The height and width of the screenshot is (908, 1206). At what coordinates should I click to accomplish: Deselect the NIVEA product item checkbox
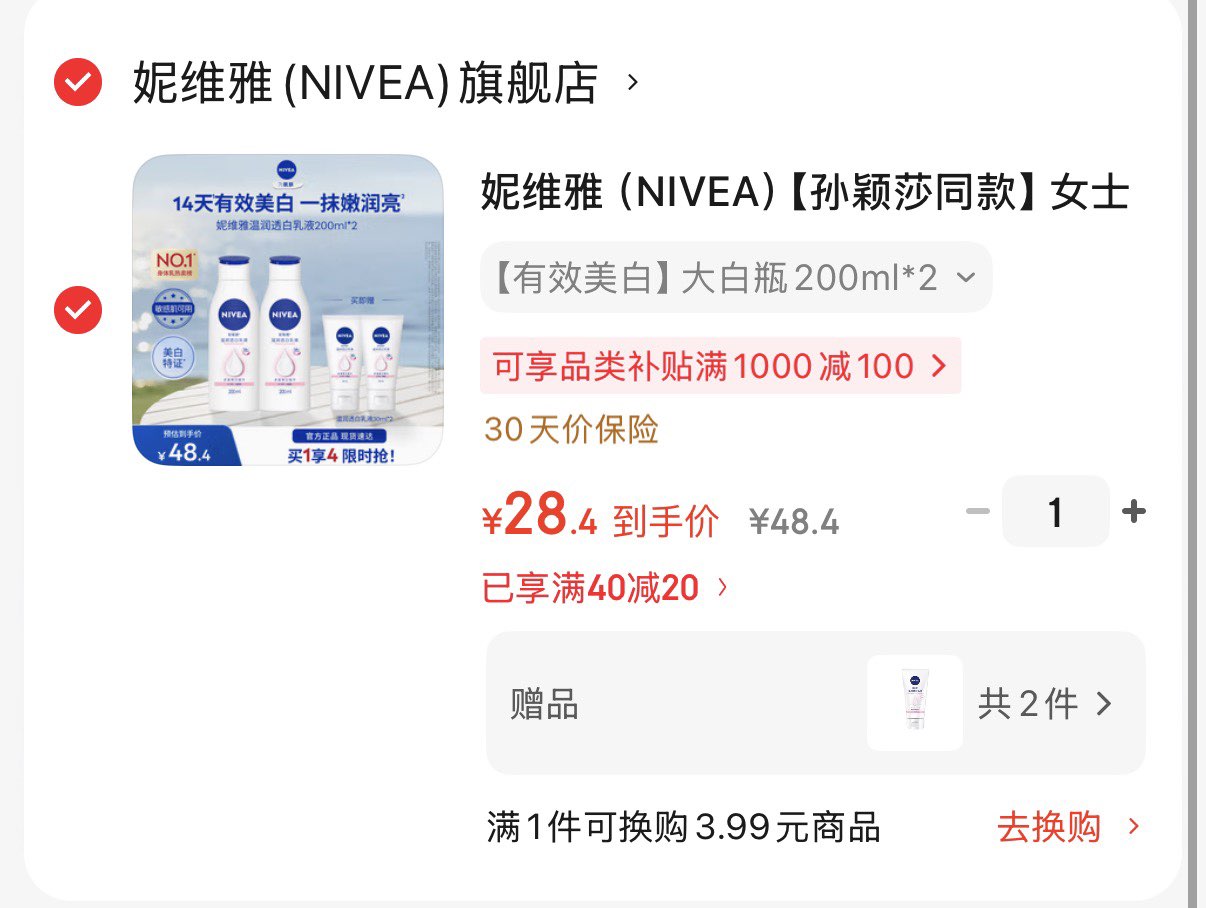[x=78, y=310]
